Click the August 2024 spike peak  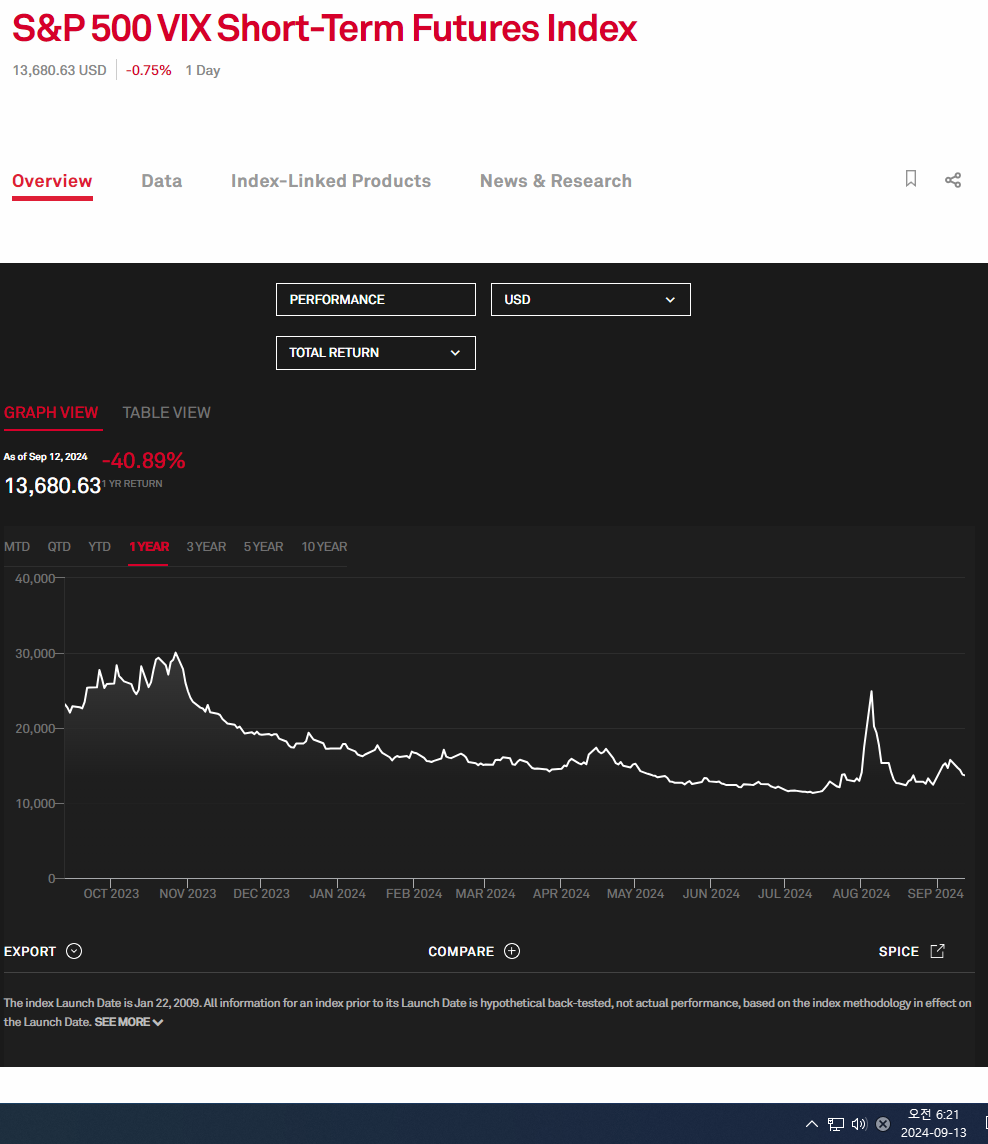click(871, 692)
